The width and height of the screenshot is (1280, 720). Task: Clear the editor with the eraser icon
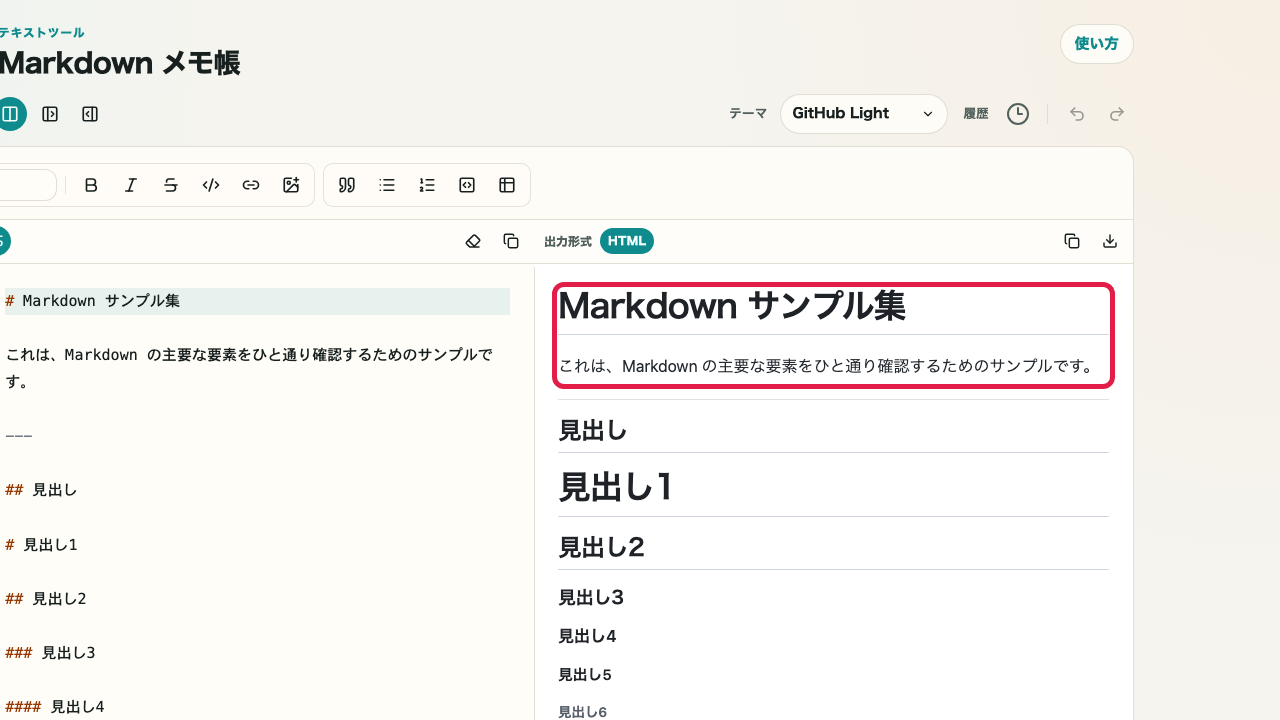click(x=473, y=241)
